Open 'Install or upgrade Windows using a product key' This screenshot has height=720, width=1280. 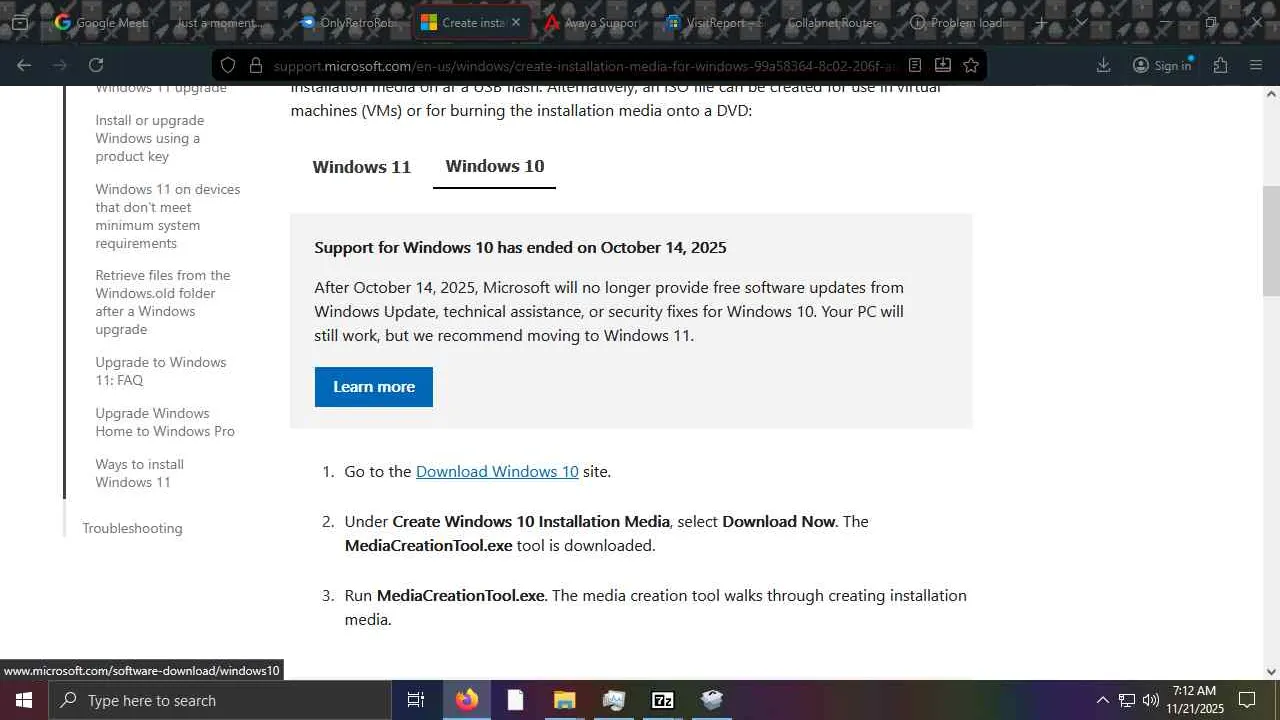click(150, 138)
